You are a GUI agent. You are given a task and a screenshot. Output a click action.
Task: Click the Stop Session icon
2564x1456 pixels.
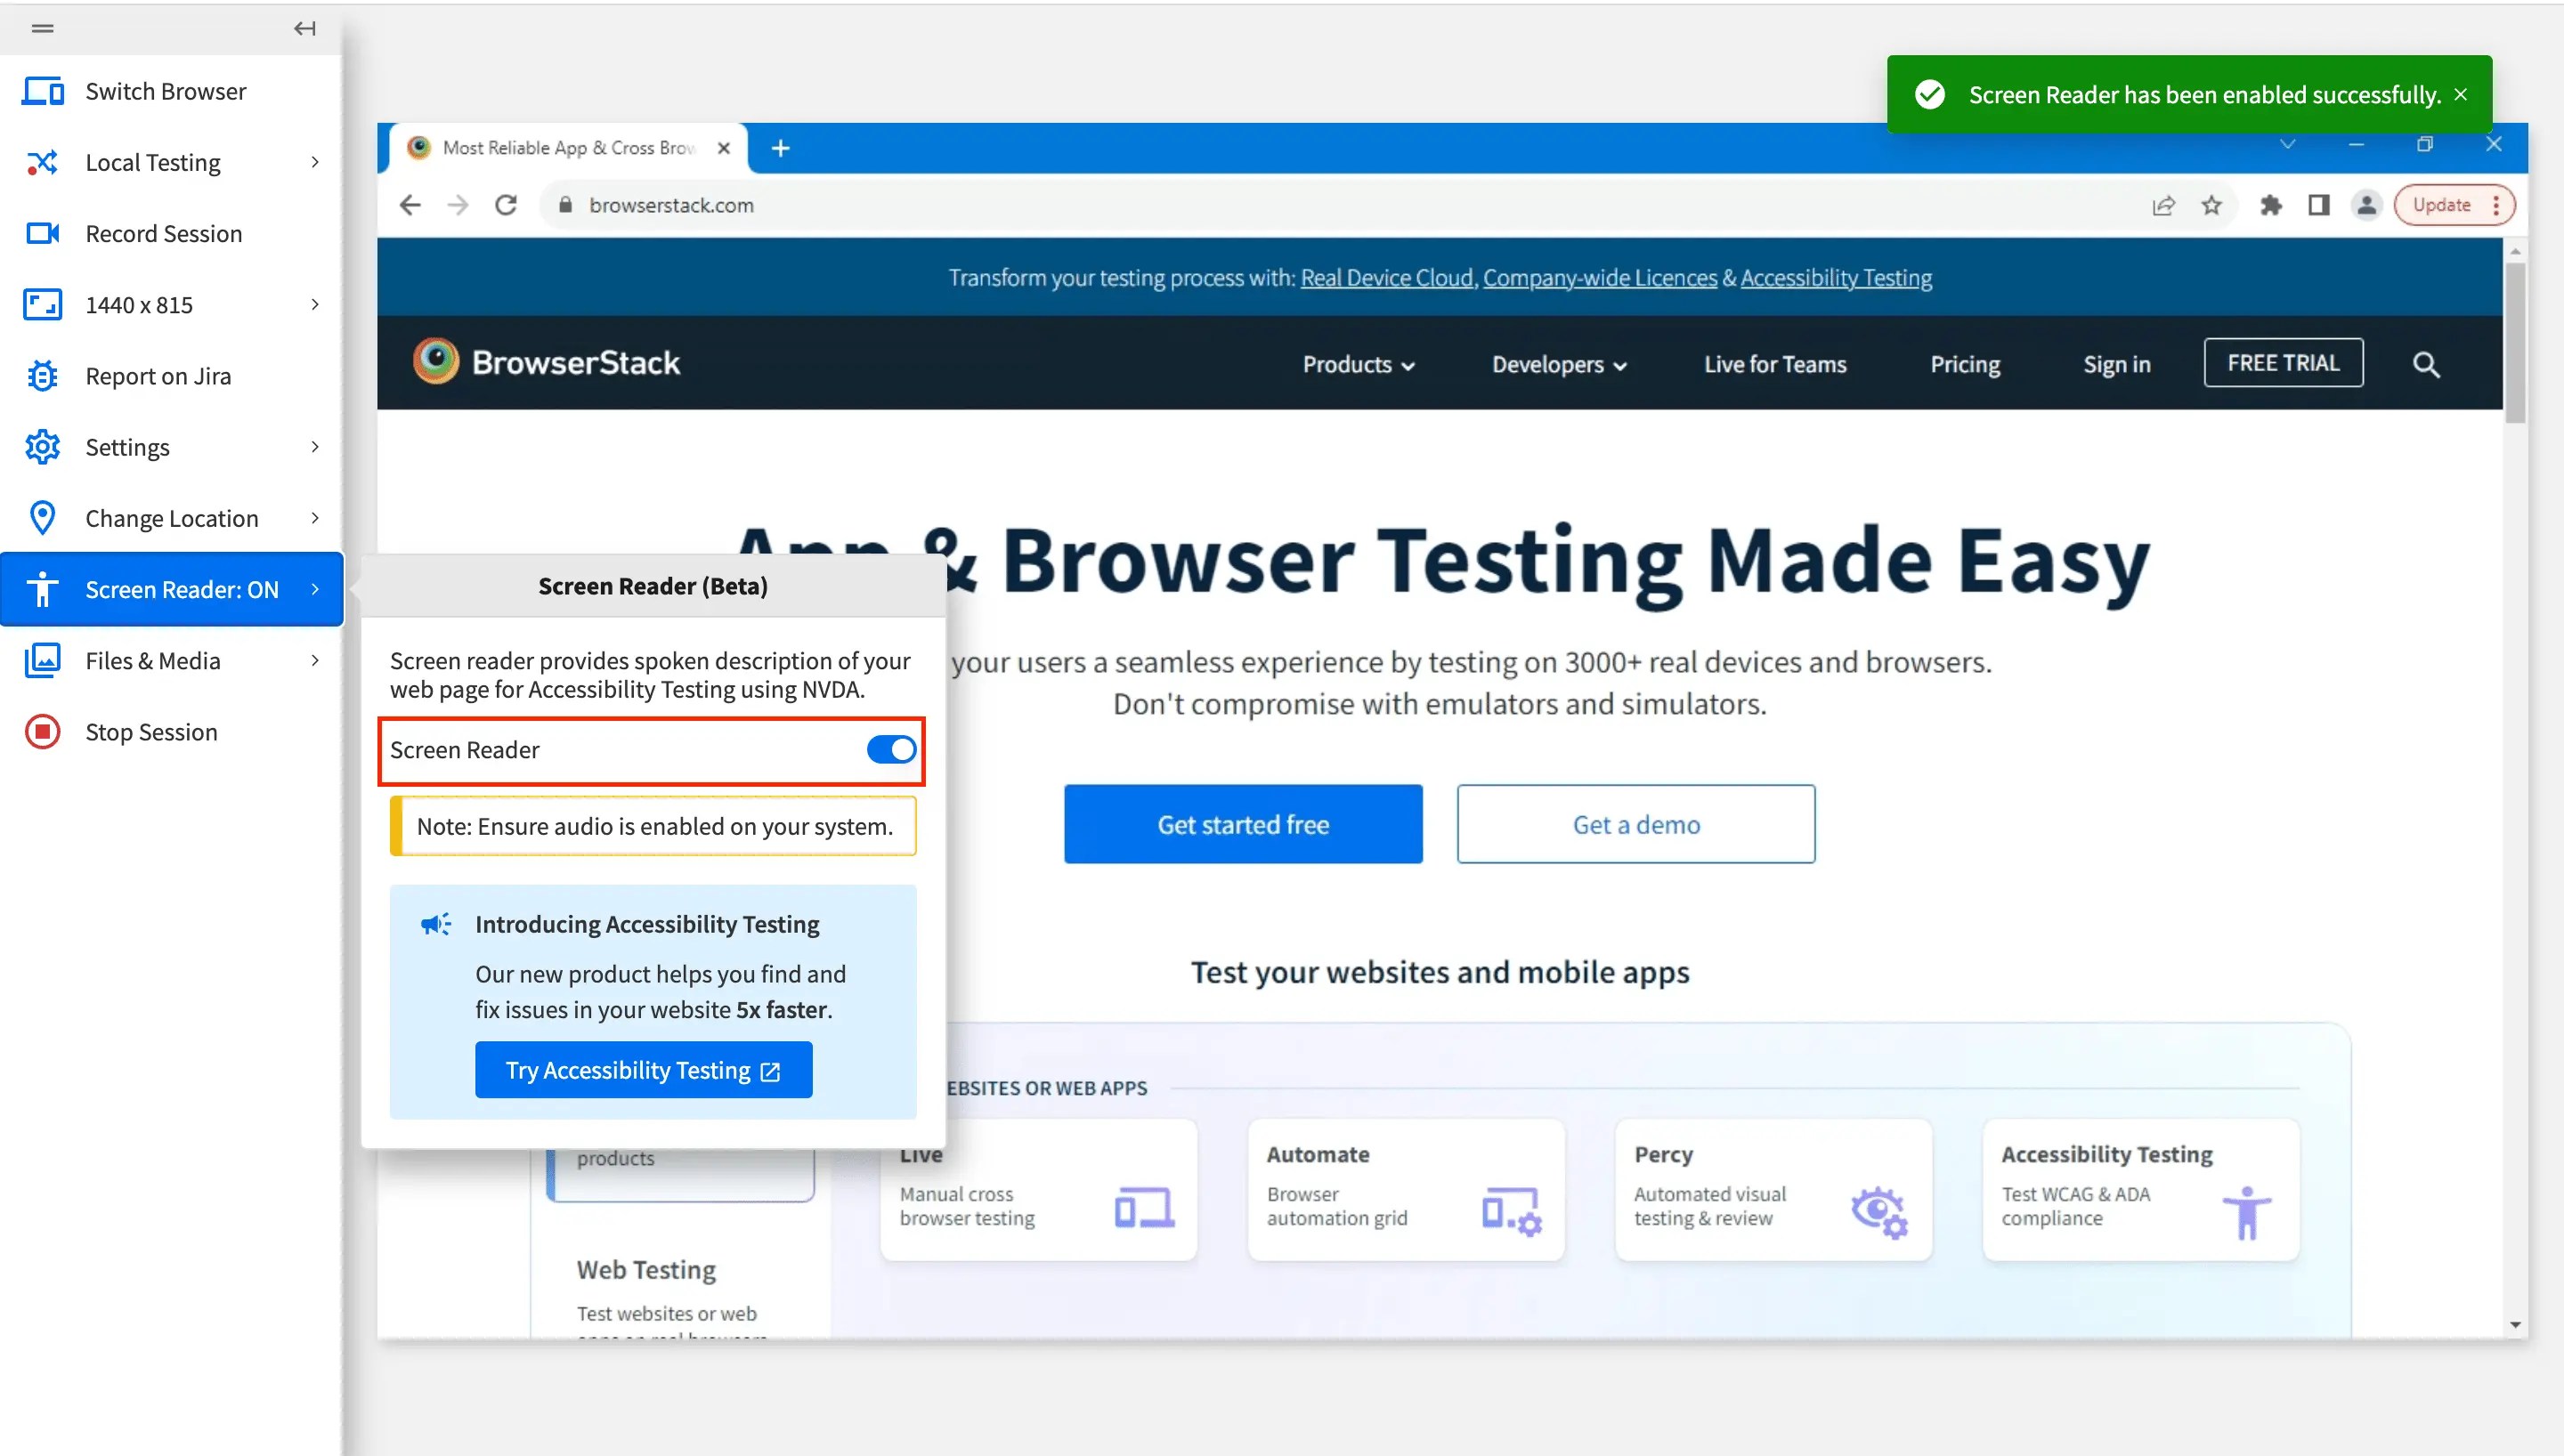41,731
